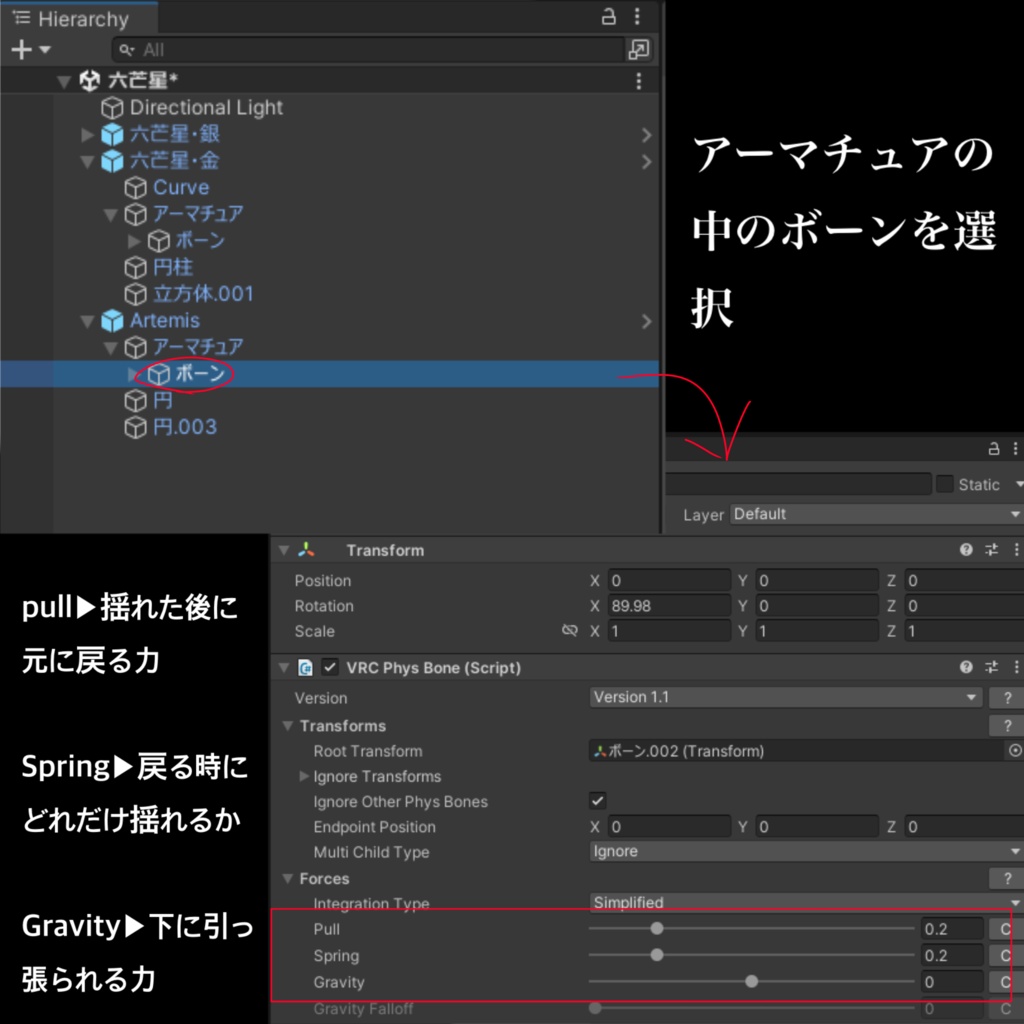The width and height of the screenshot is (1024, 1024).
Task: Open the VRC Phys Bone presets icon
Action: (991, 667)
